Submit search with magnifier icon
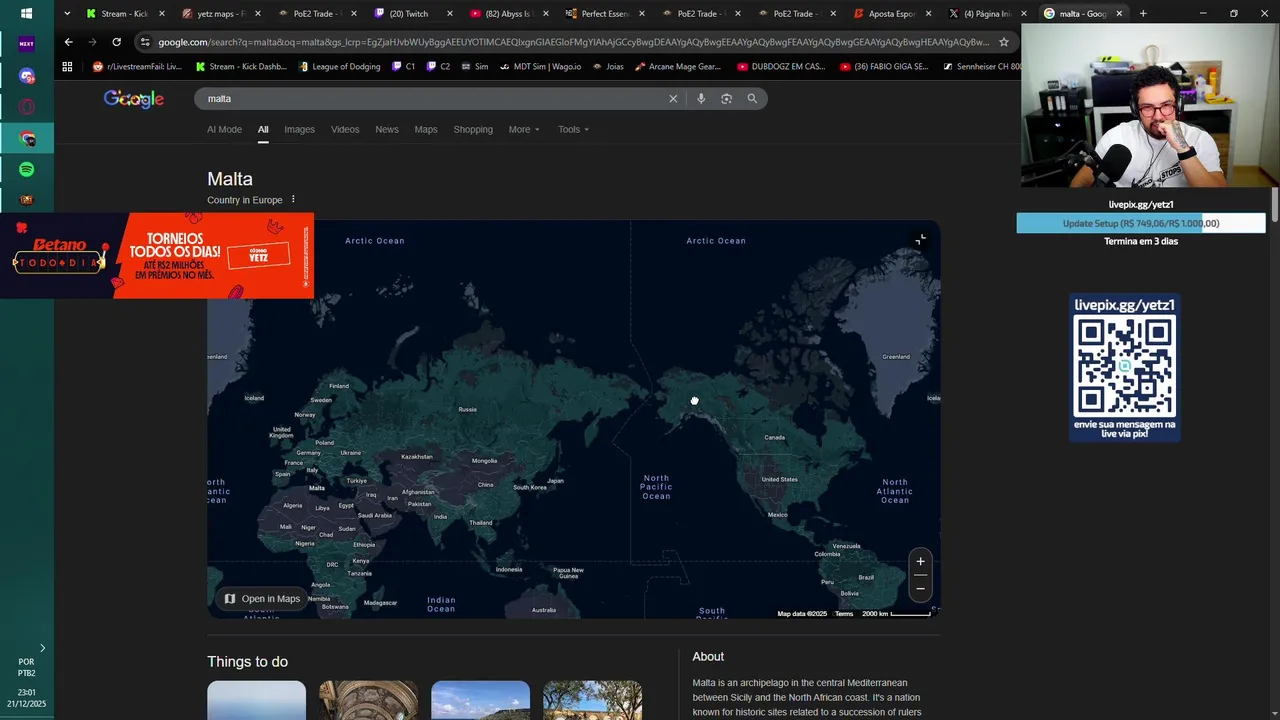Image resolution: width=1280 pixels, height=720 pixels. pos(752,99)
